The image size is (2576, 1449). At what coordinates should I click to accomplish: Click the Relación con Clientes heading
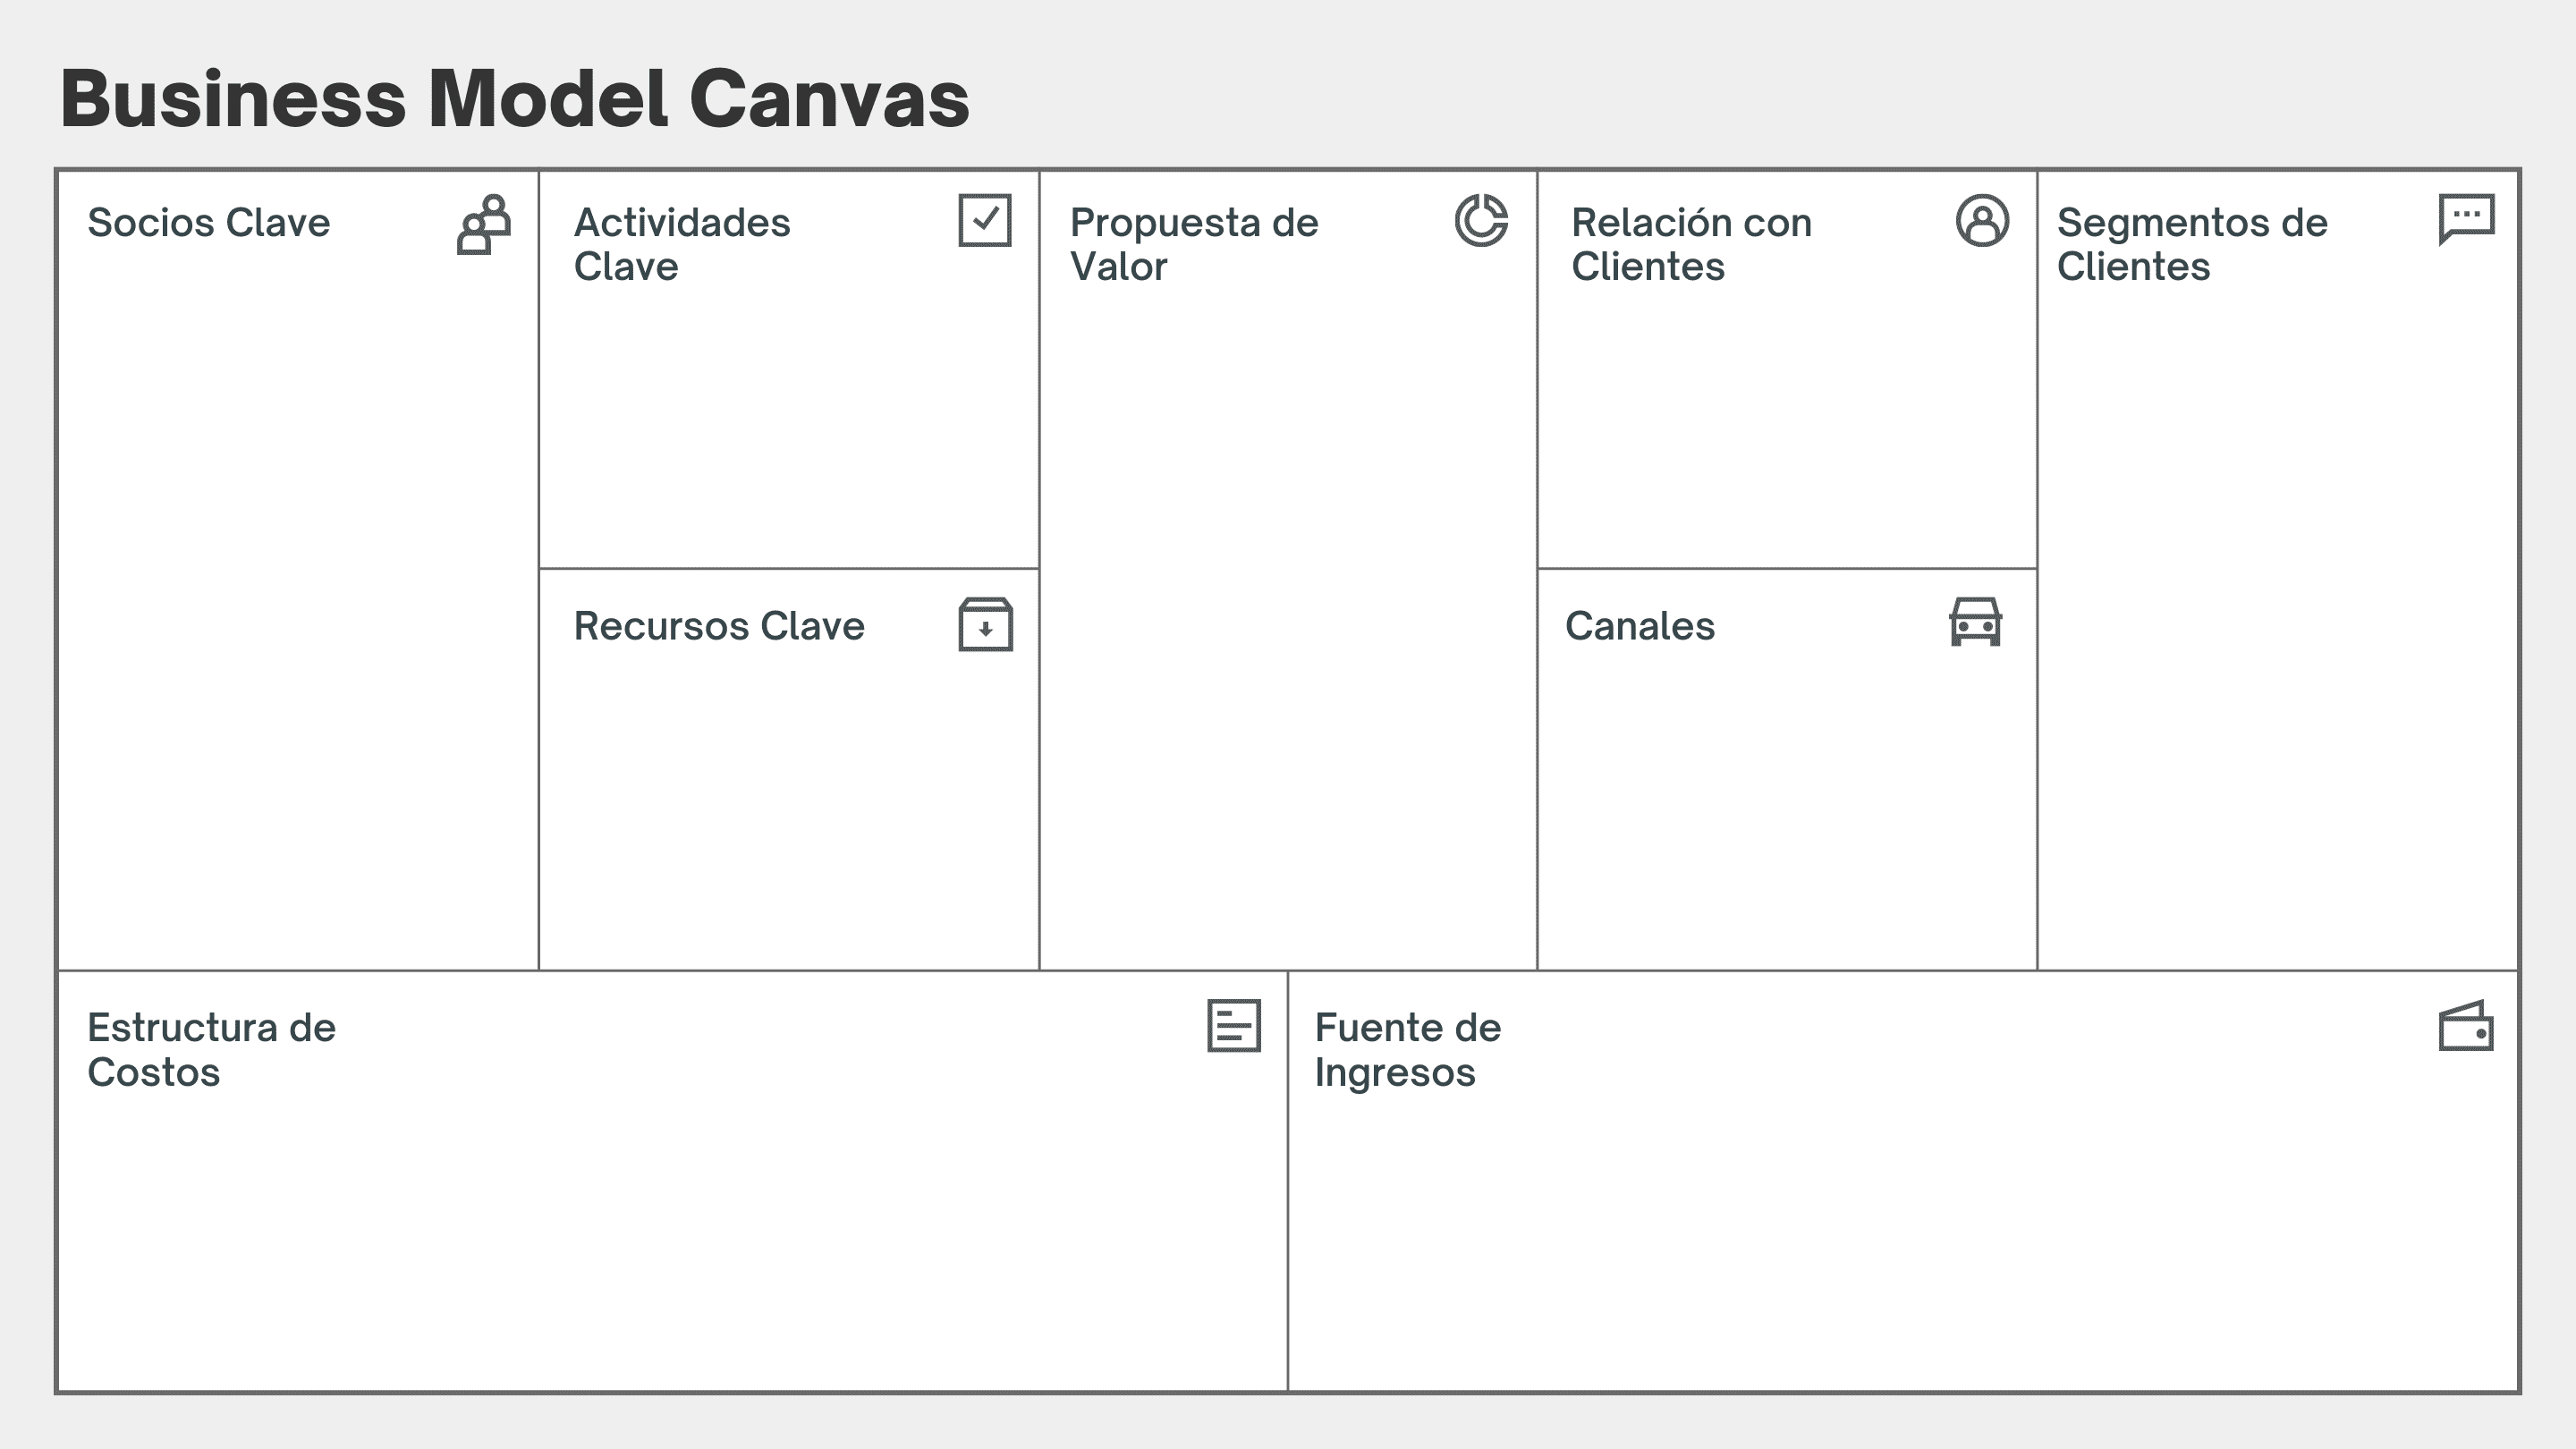1690,244
